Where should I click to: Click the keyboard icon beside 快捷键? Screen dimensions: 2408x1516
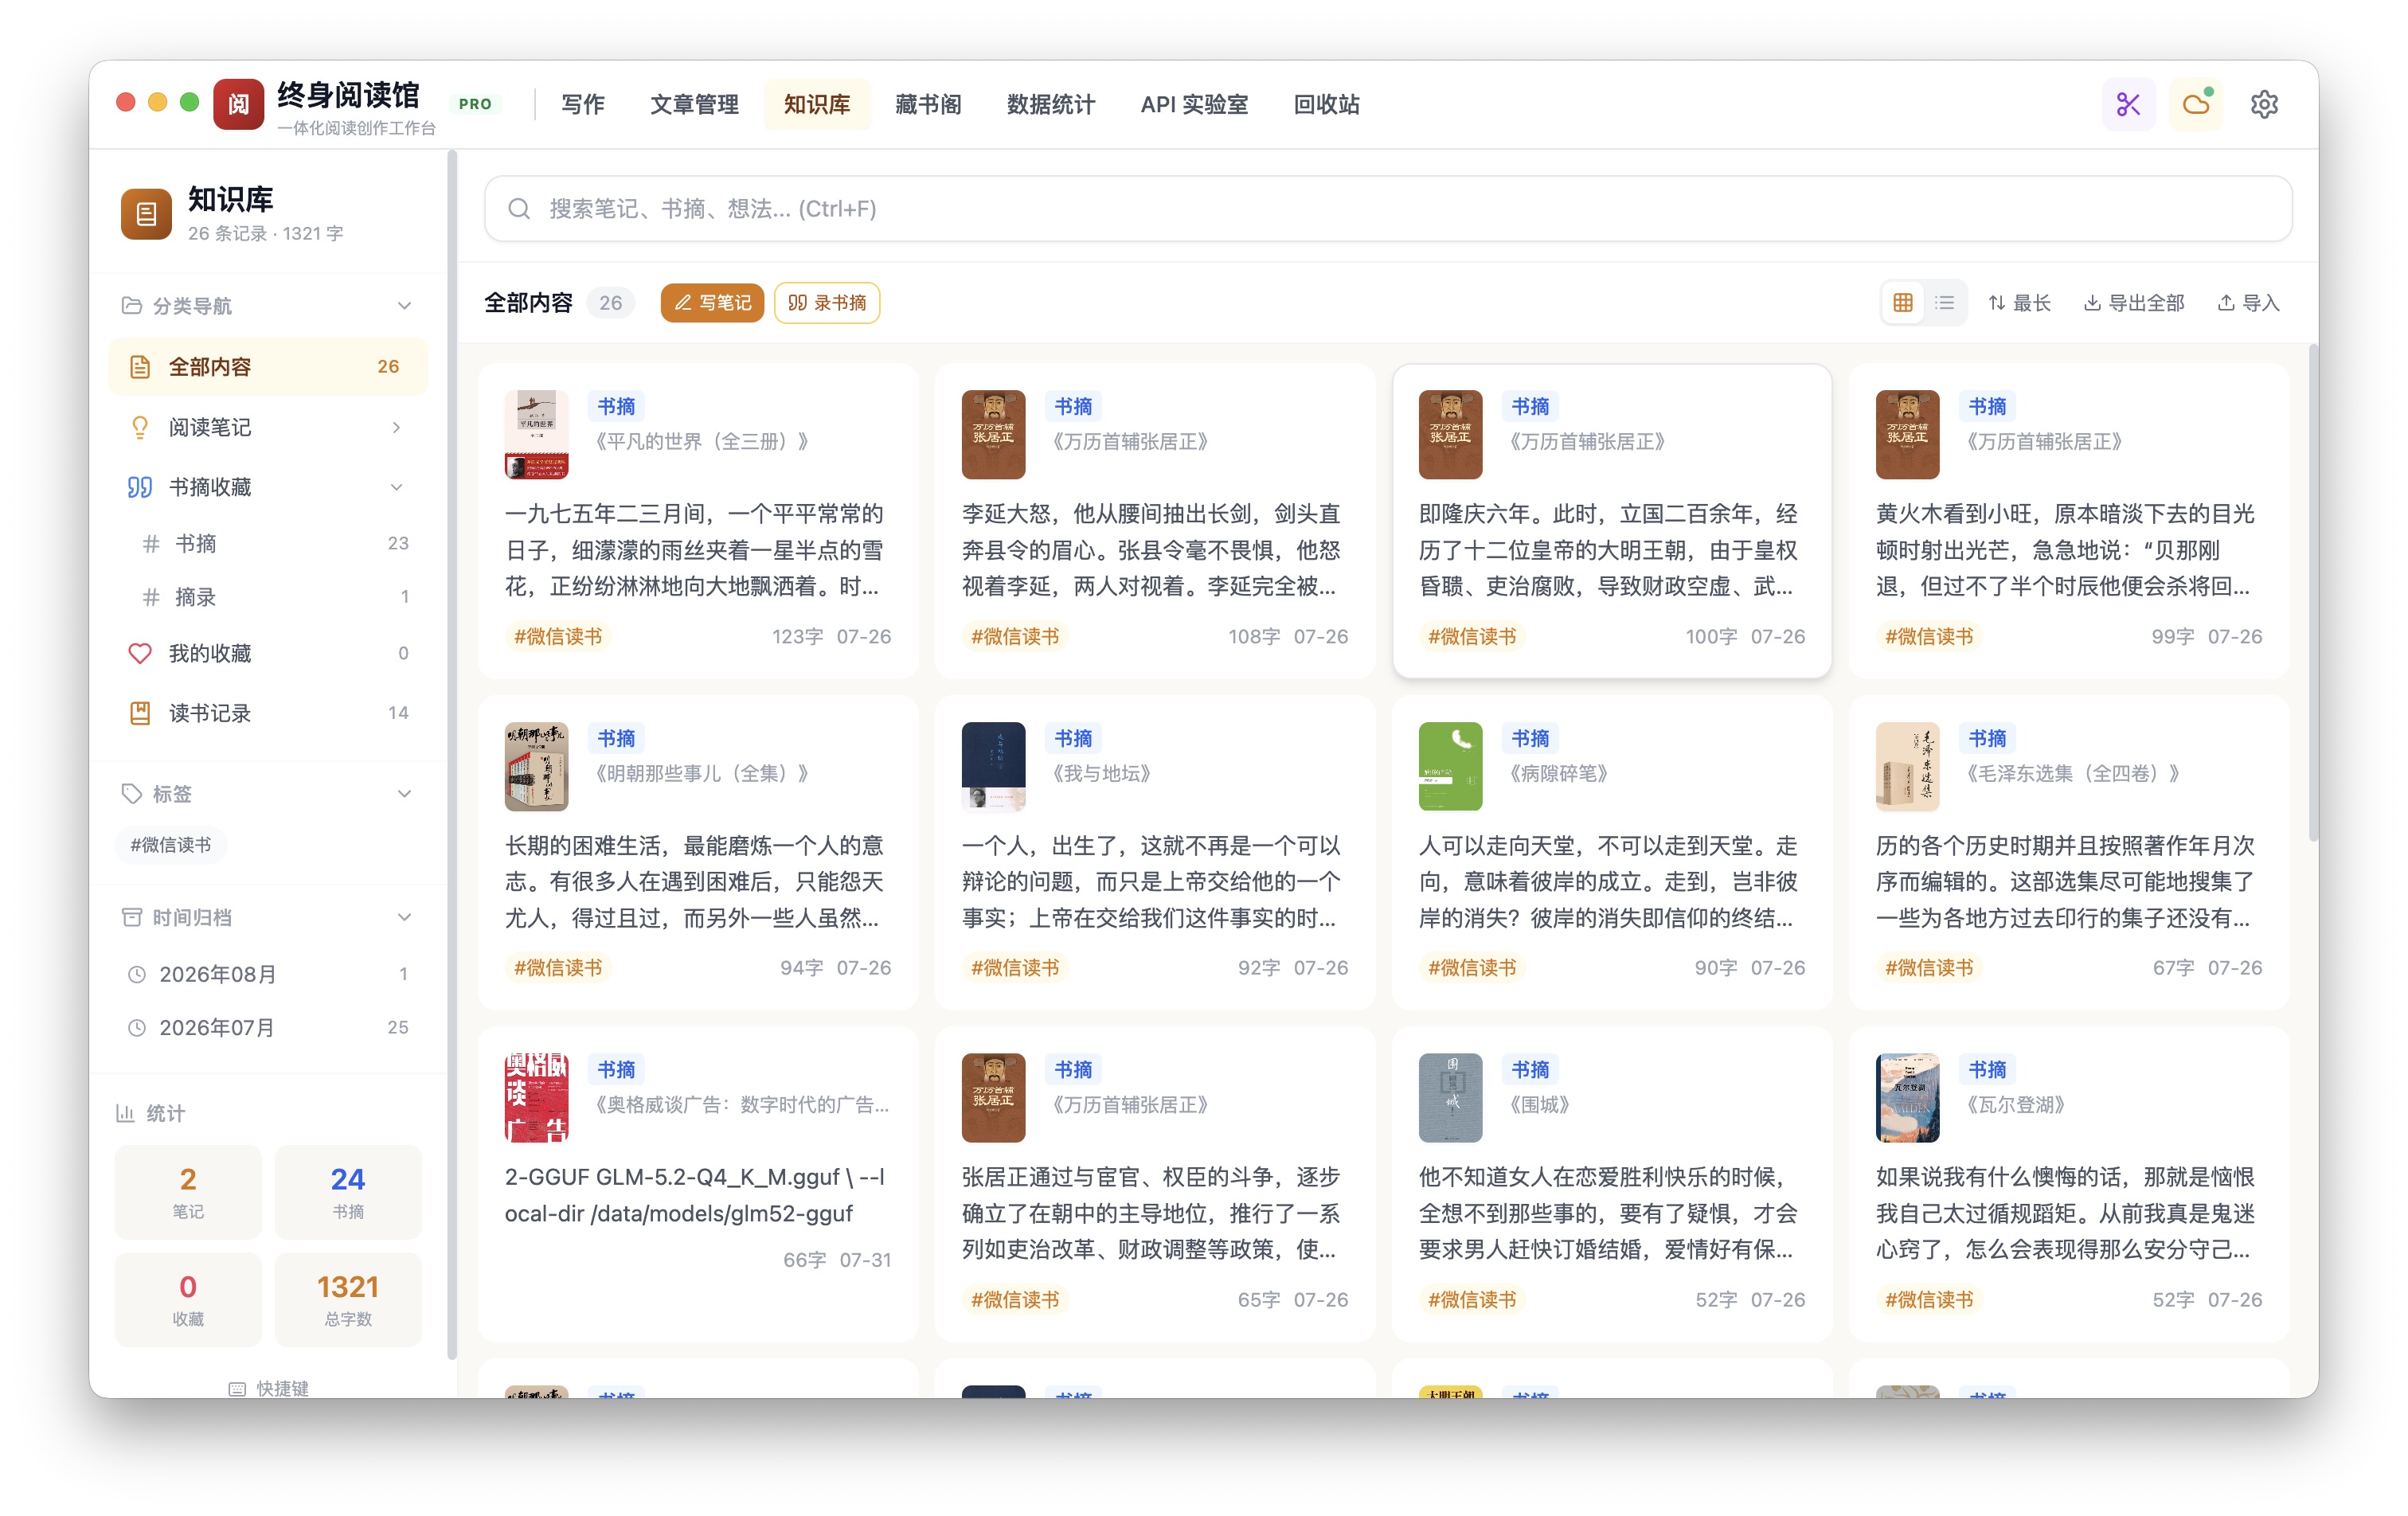(237, 1389)
